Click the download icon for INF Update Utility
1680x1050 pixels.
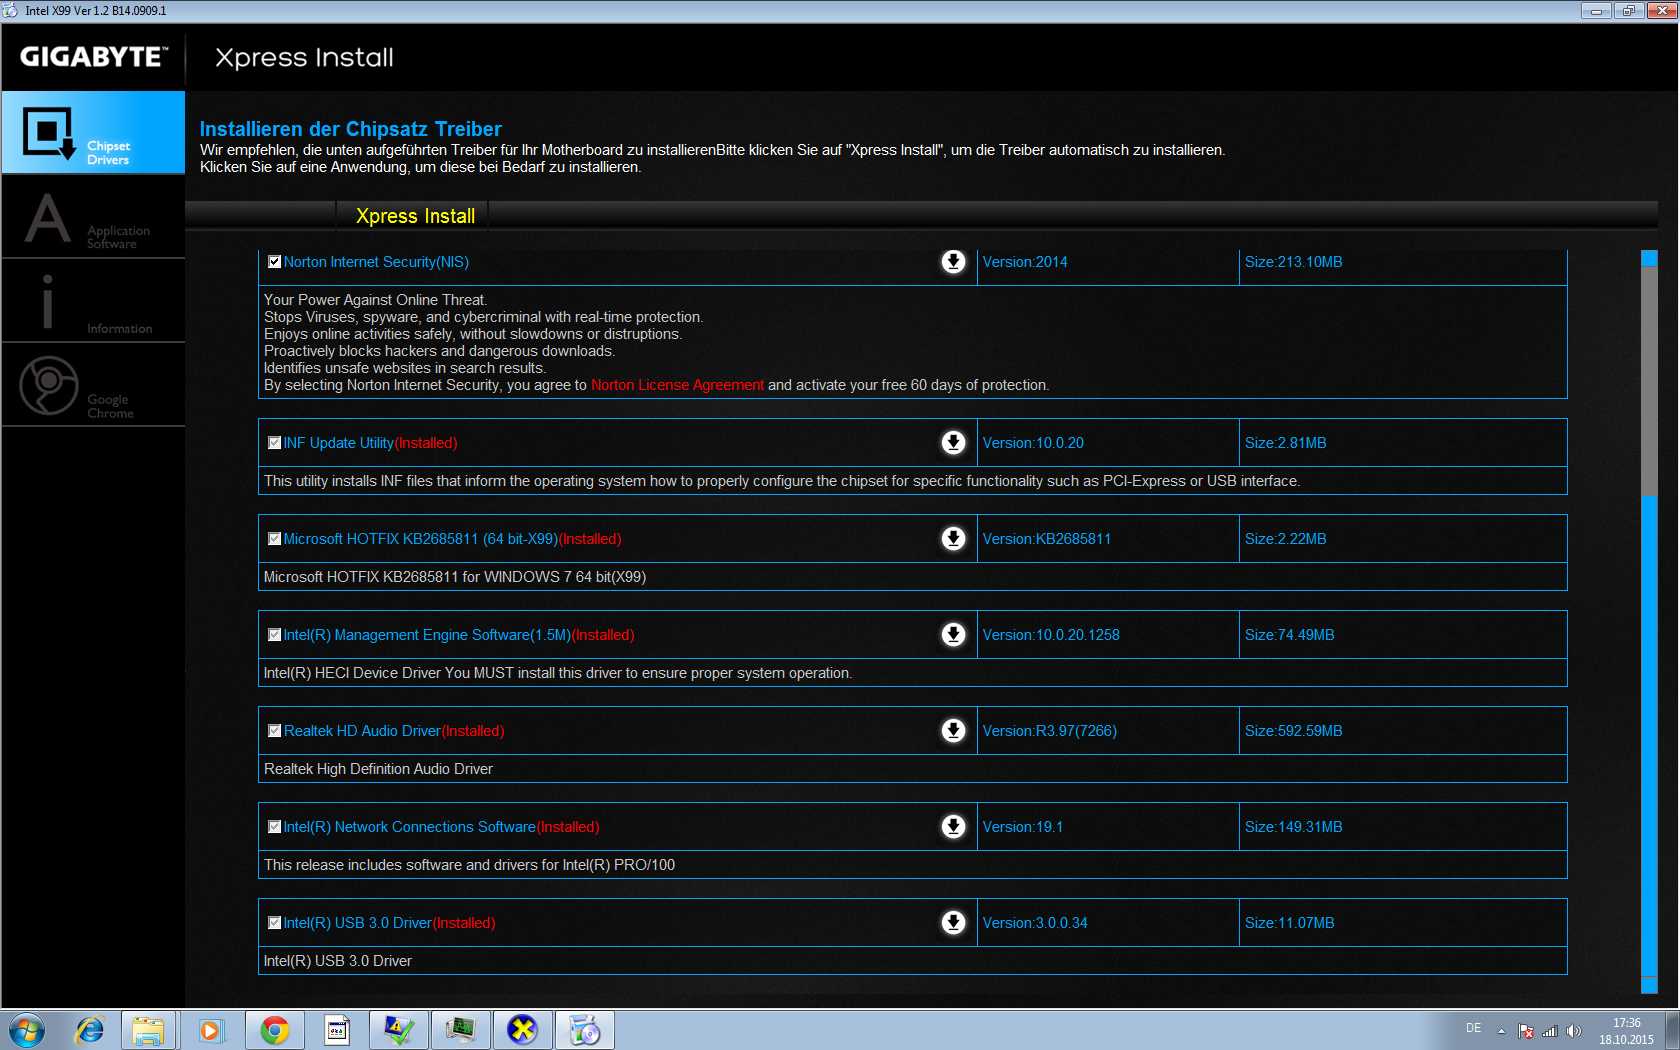(954, 443)
